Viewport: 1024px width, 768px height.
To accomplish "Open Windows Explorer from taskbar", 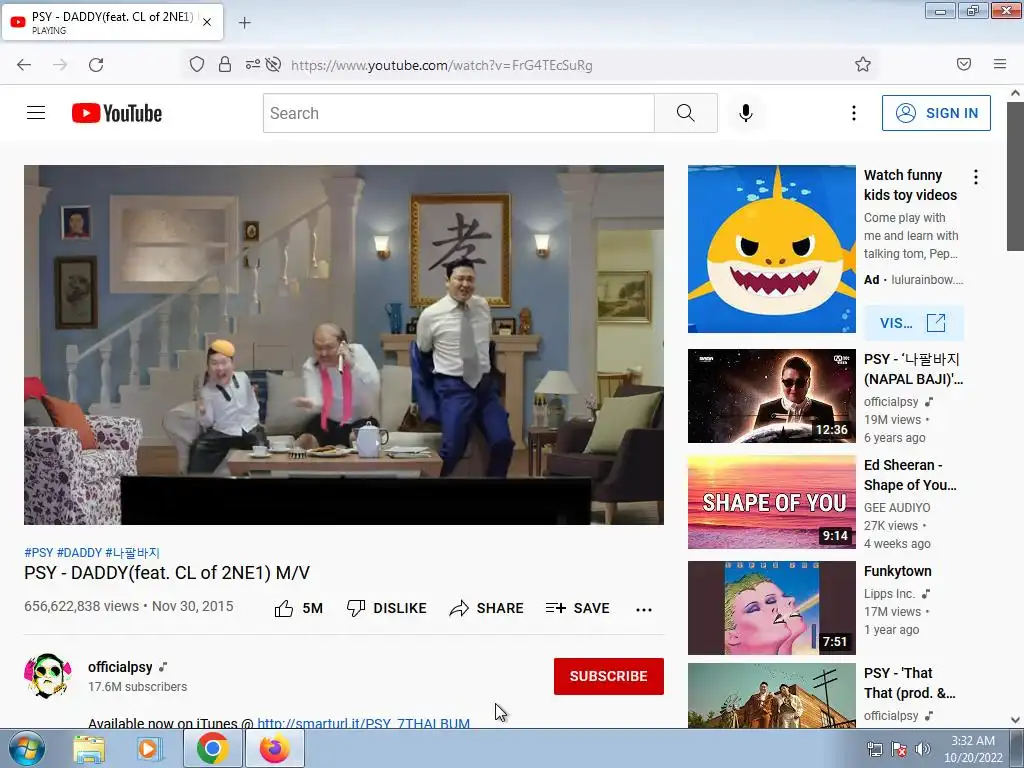I will pyautogui.click(x=89, y=749).
